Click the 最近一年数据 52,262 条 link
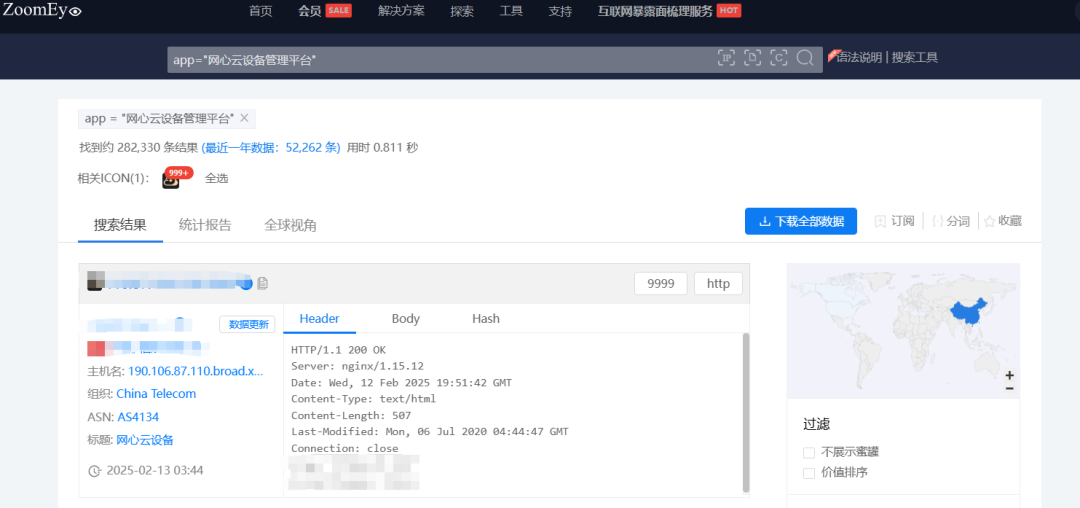Image resolution: width=1080 pixels, height=508 pixels. click(x=271, y=147)
